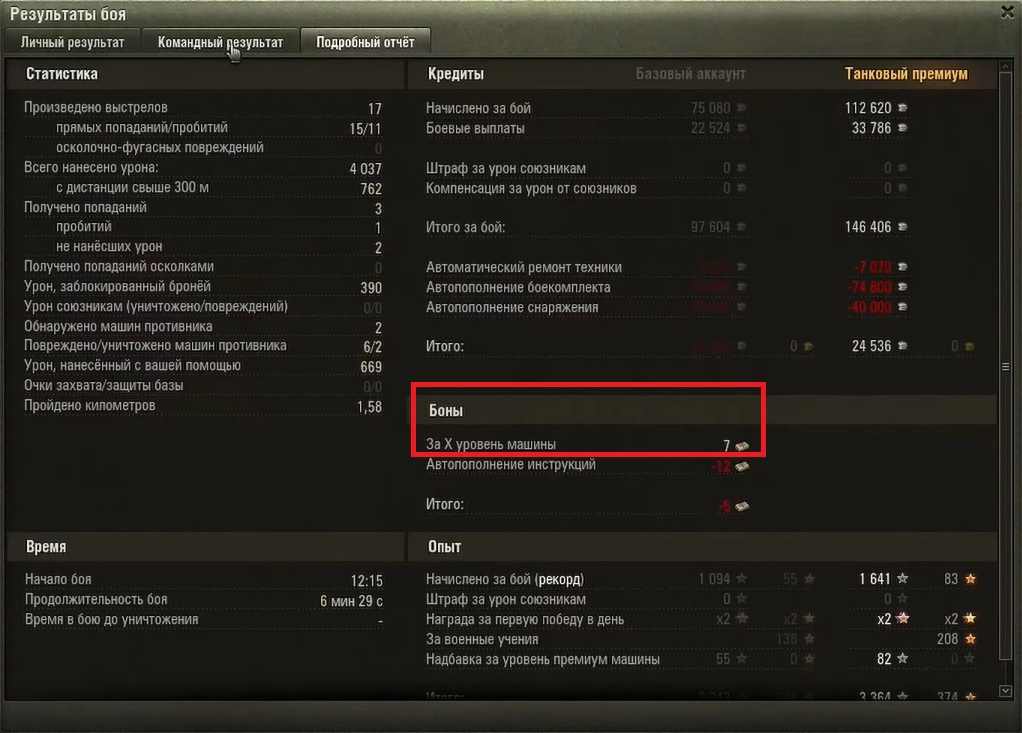Click orange free XP star beside 83

click(971, 578)
